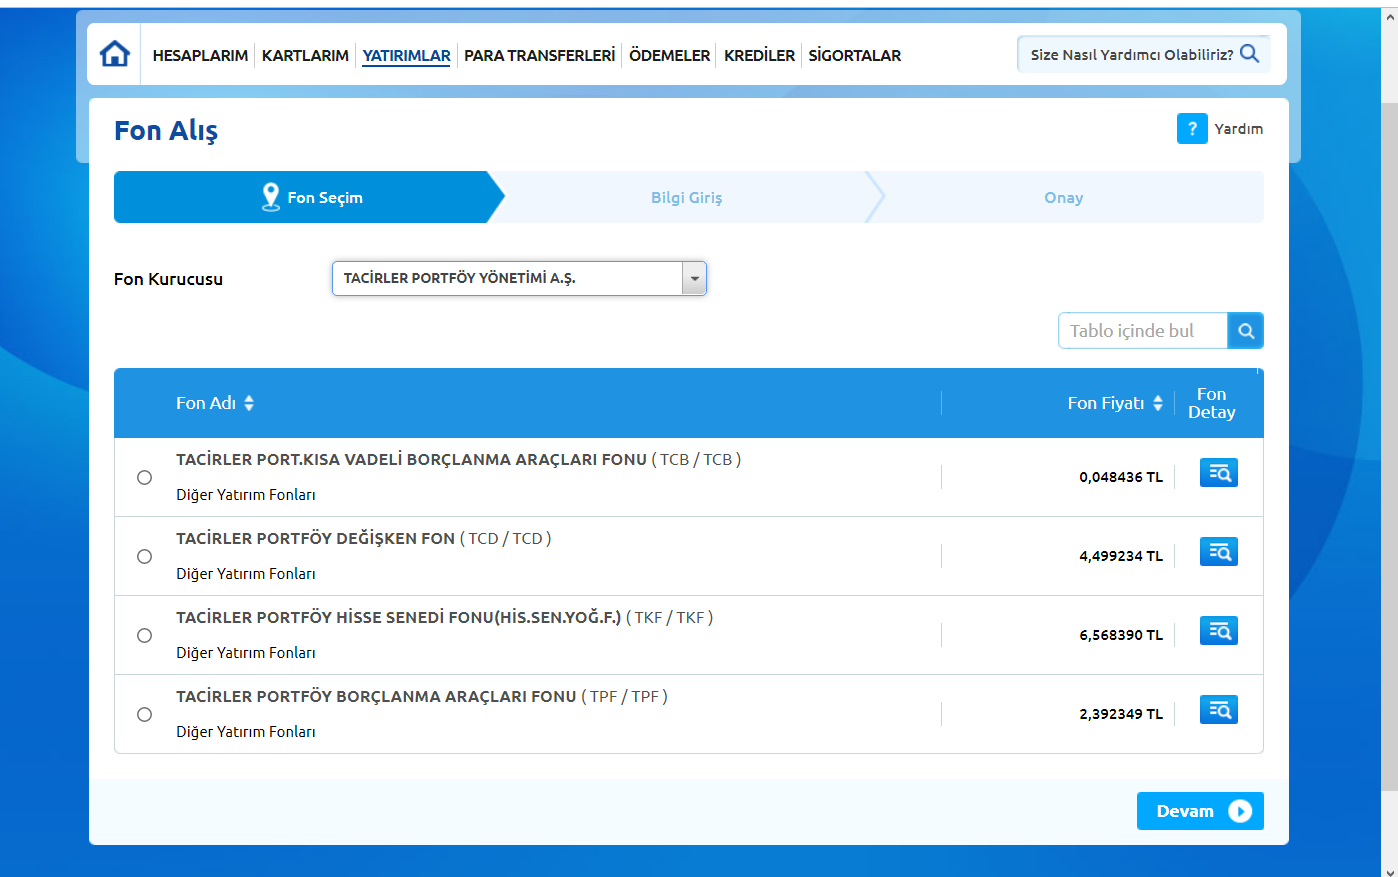Click fund name TACİRLER PORTFÖY DEĞİŞKEN FON
Screen dimensions: 1398x877
click(316, 539)
